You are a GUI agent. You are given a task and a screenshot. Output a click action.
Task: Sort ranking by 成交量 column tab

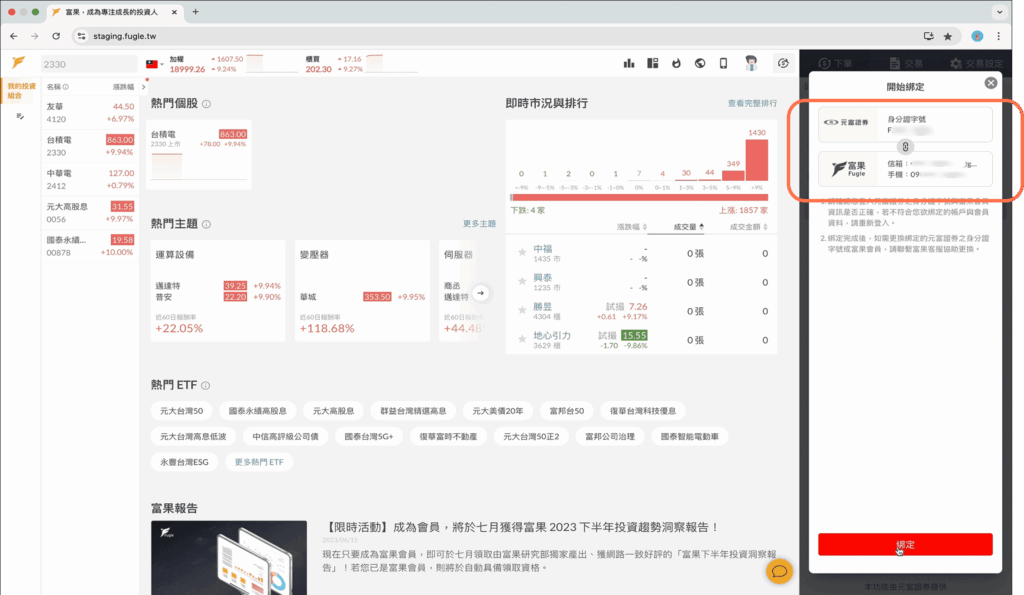pos(687,226)
